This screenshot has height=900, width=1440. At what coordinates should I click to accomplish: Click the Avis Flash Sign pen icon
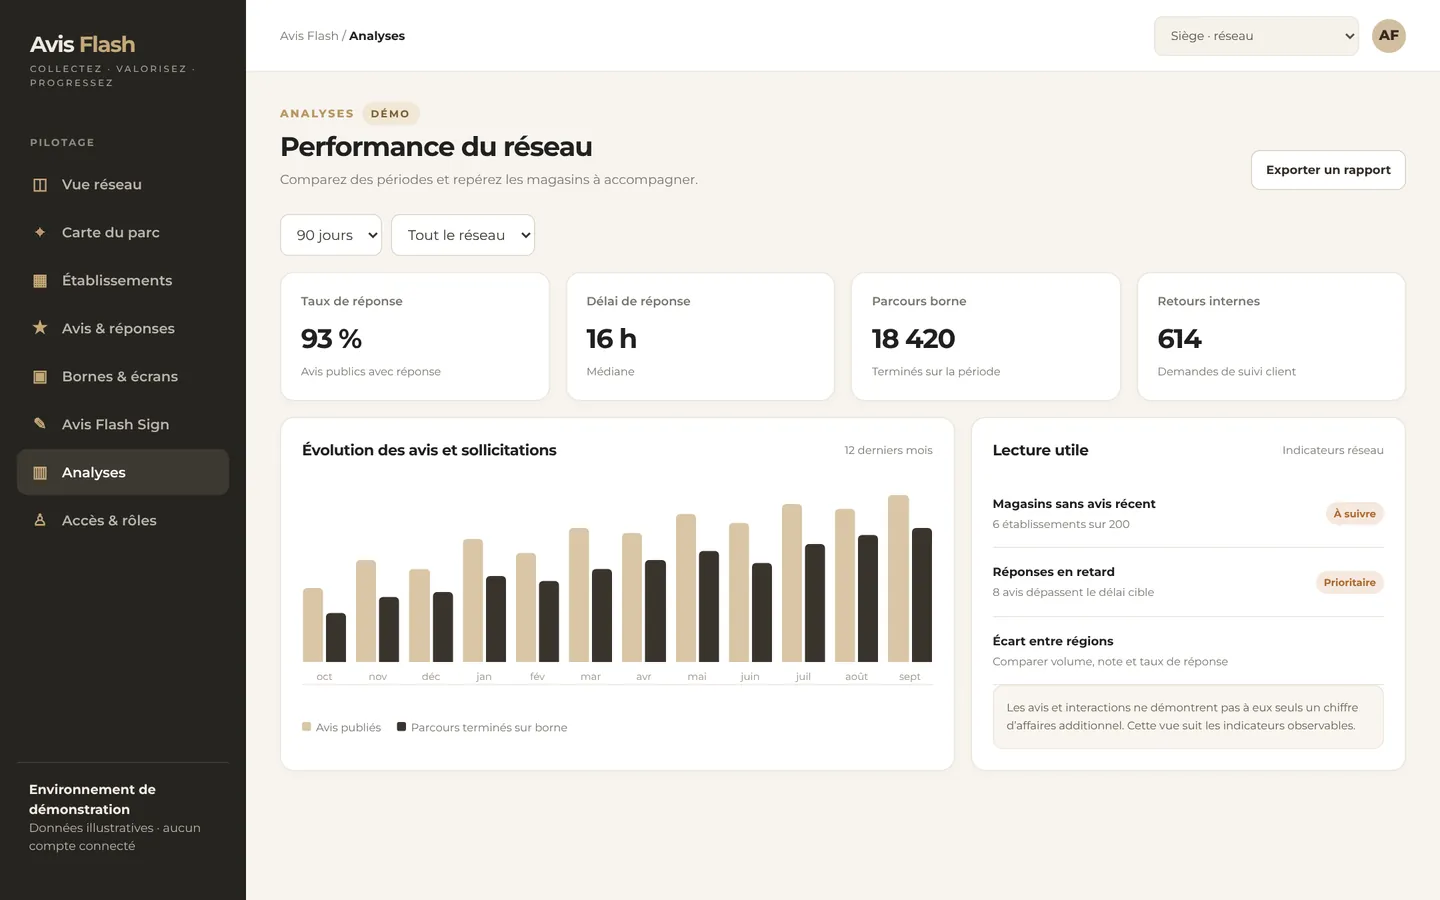(x=40, y=424)
